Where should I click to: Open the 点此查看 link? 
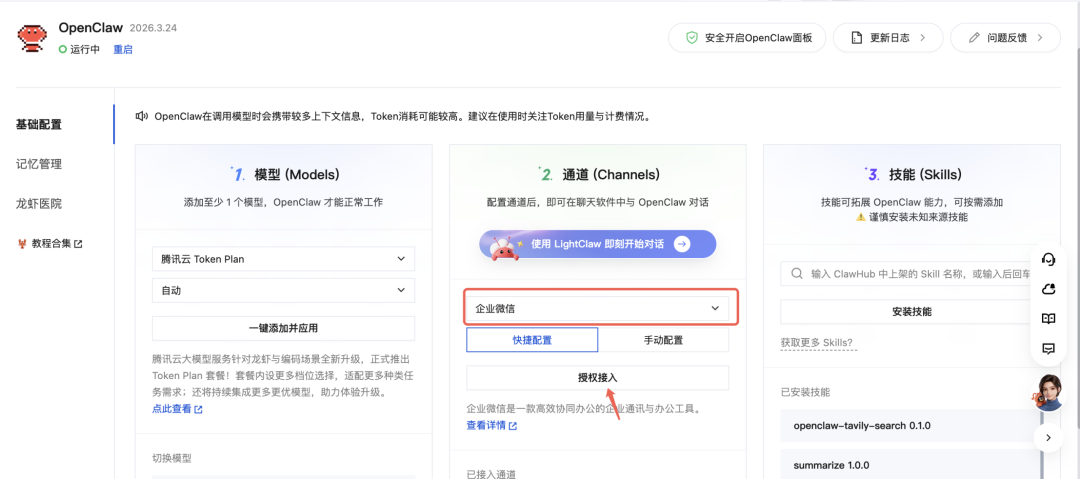pyautogui.click(x=177, y=409)
